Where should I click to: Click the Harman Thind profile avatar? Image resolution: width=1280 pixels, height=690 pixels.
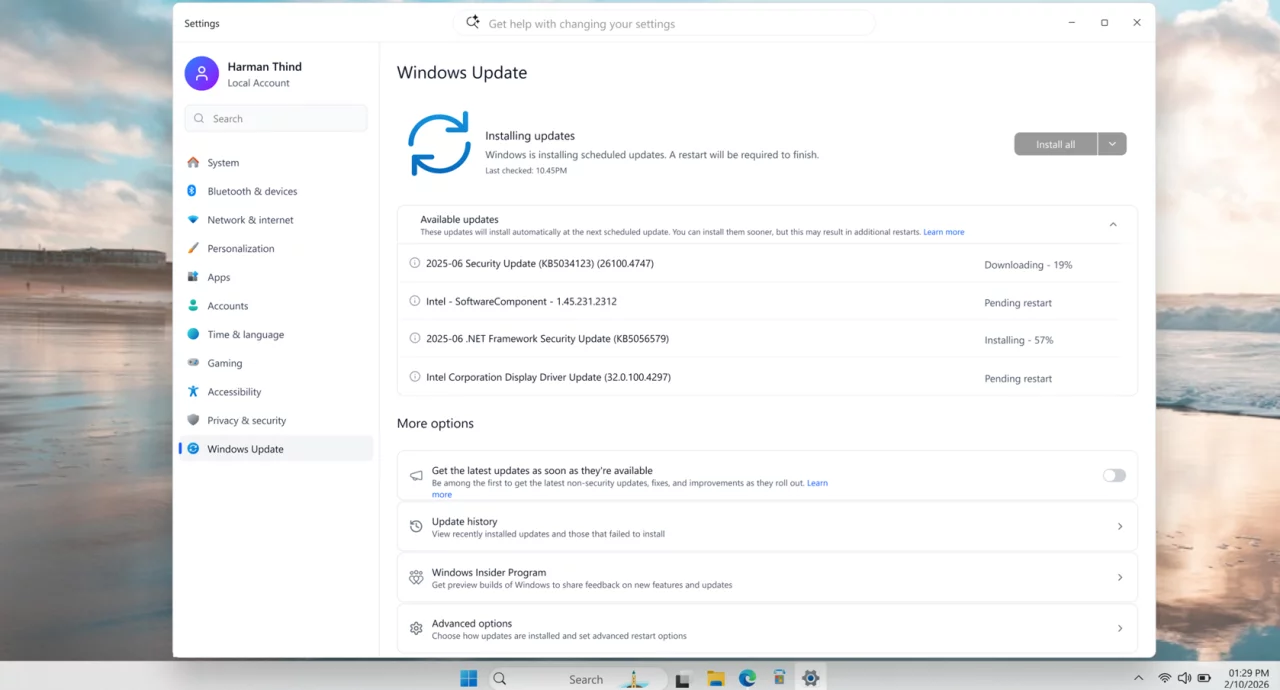point(201,73)
